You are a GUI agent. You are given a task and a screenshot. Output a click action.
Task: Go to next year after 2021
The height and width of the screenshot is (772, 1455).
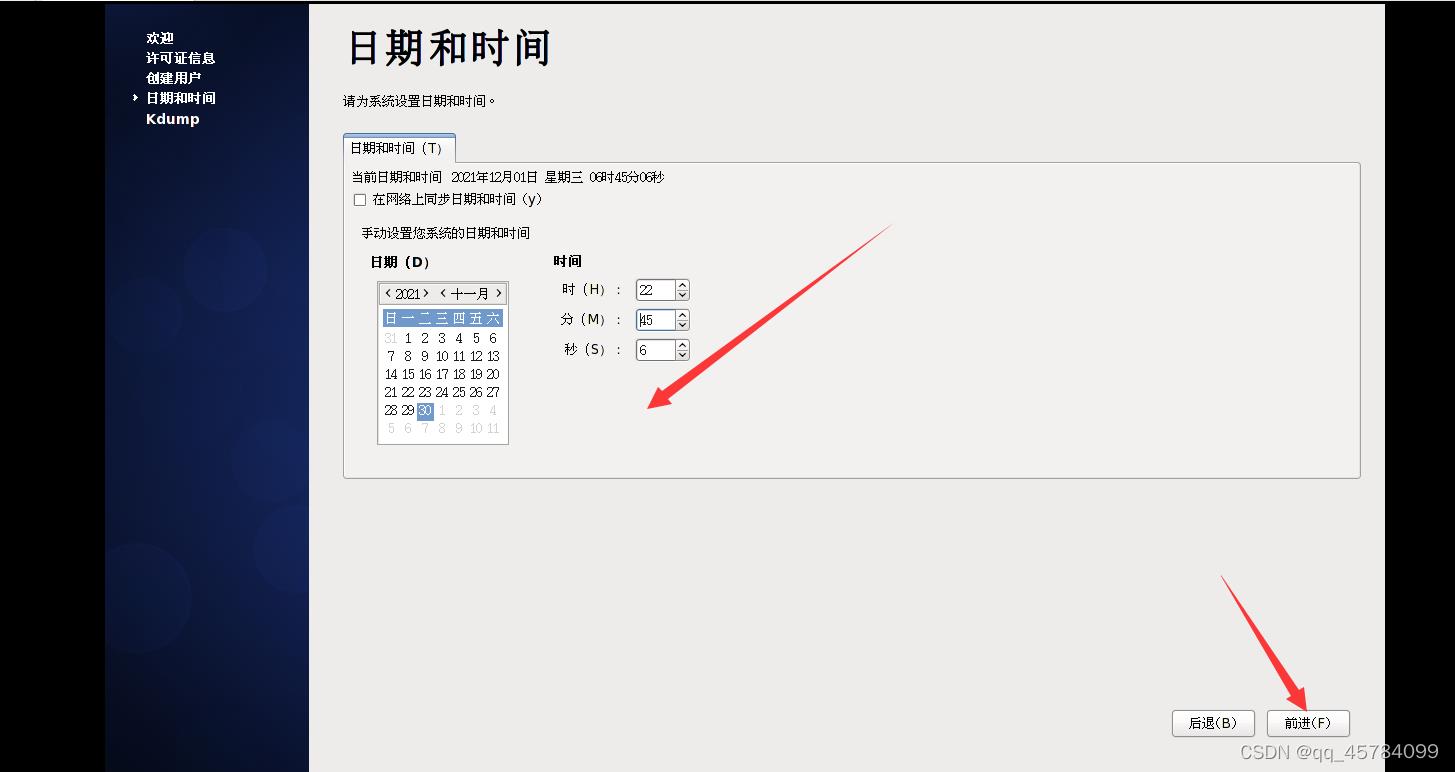(x=426, y=294)
